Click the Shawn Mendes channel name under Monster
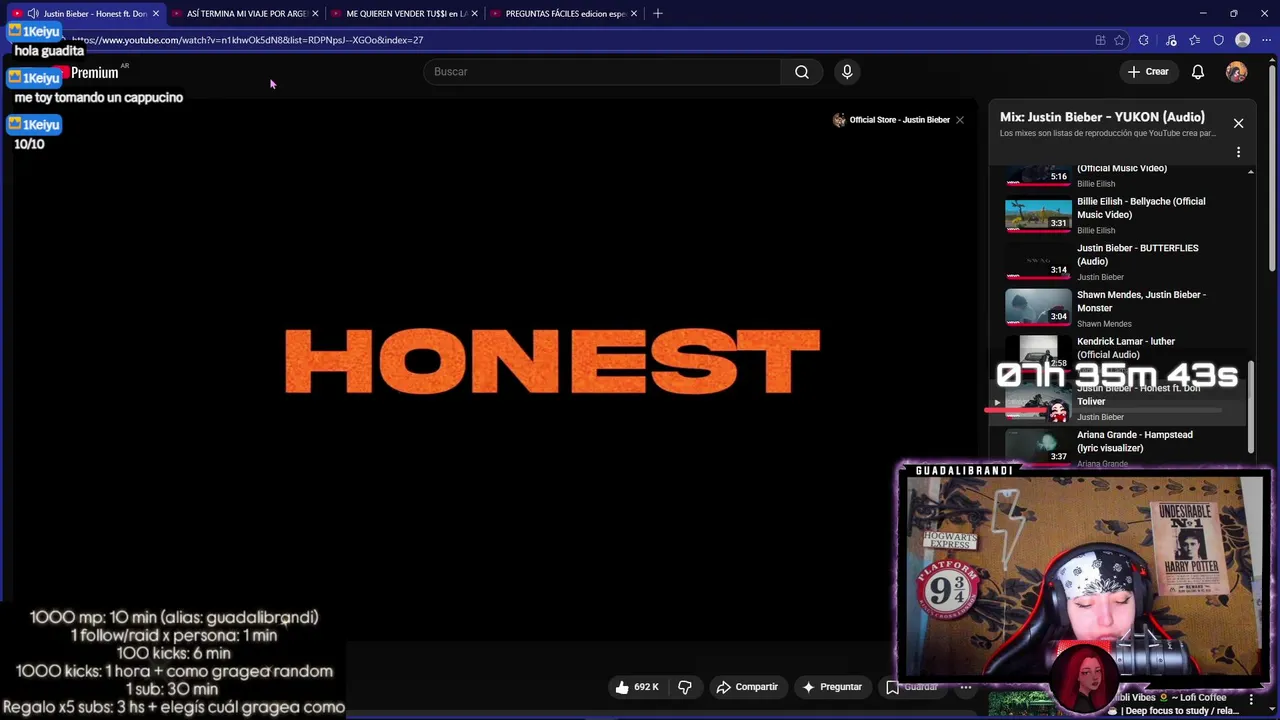This screenshot has width=1280, height=720. coord(1104,324)
